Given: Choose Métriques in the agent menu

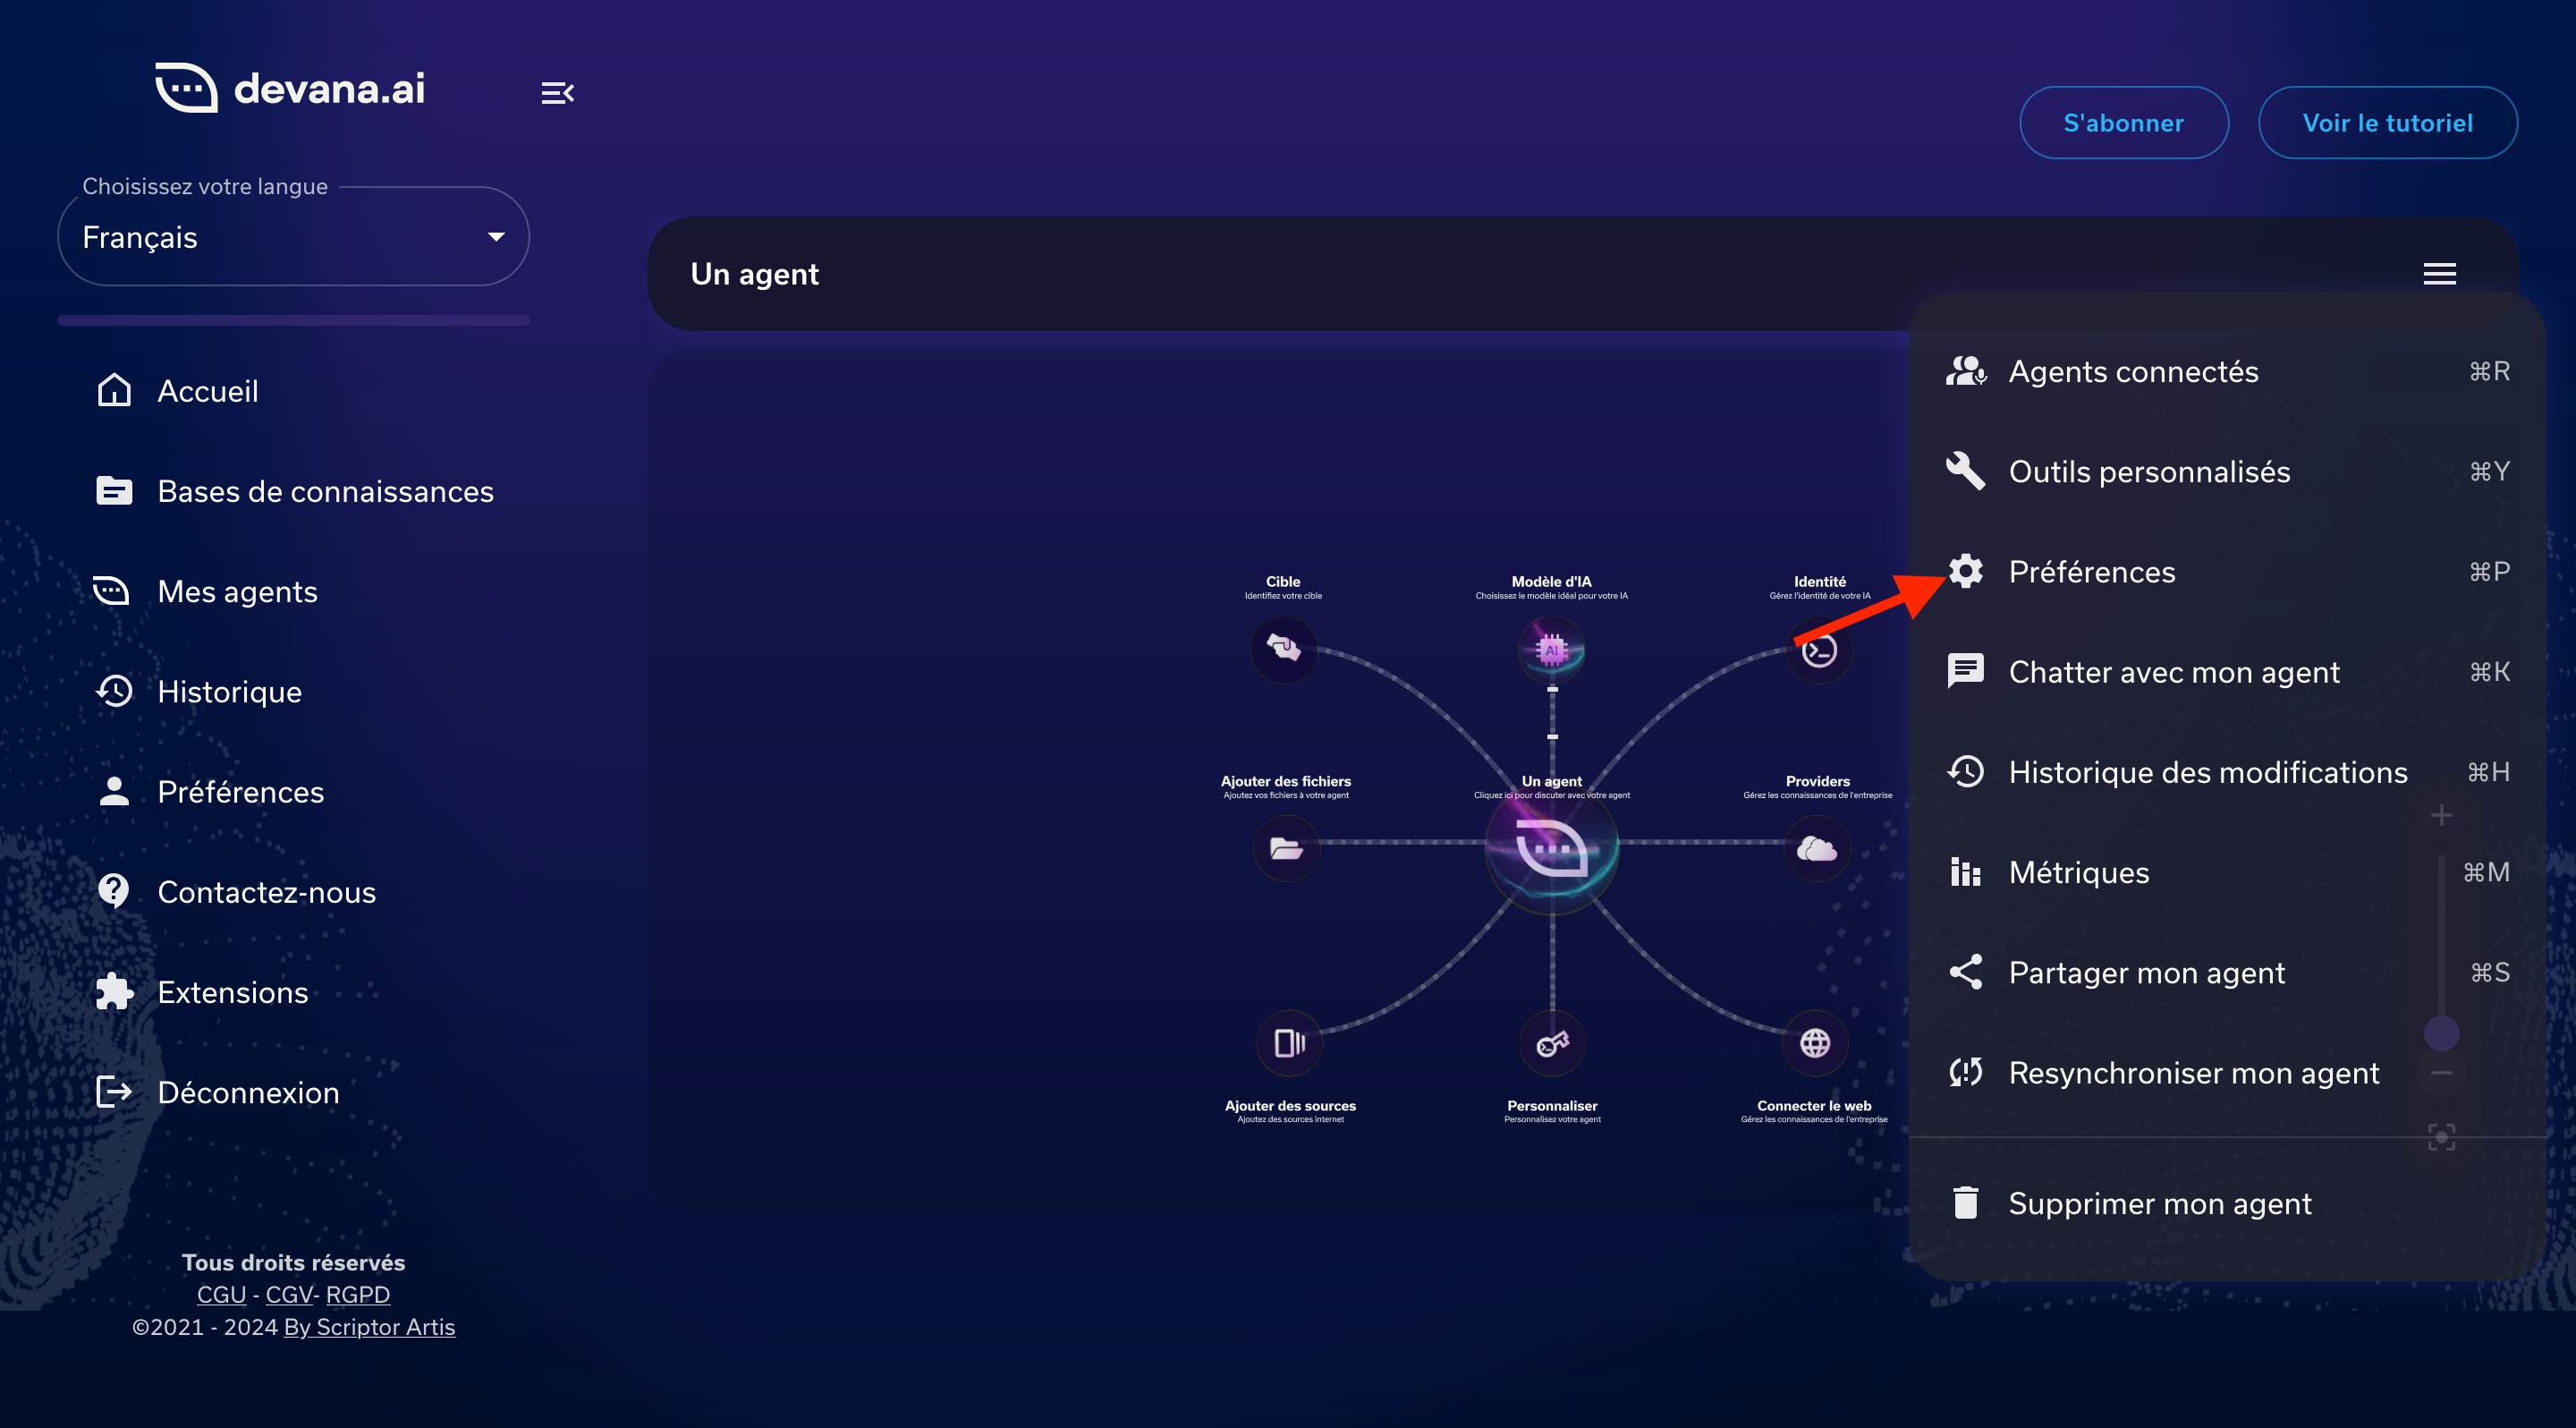Looking at the screenshot, I should click(2078, 873).
